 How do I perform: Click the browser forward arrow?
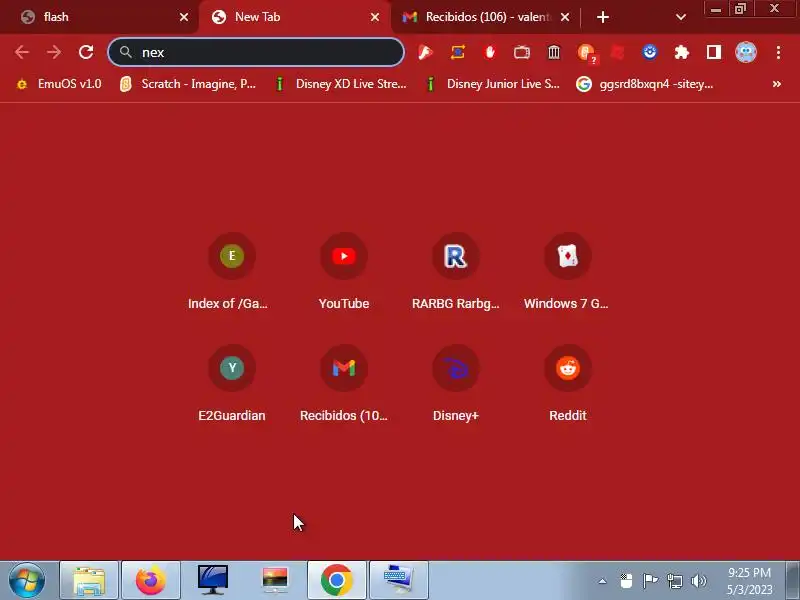coord(54,52)
